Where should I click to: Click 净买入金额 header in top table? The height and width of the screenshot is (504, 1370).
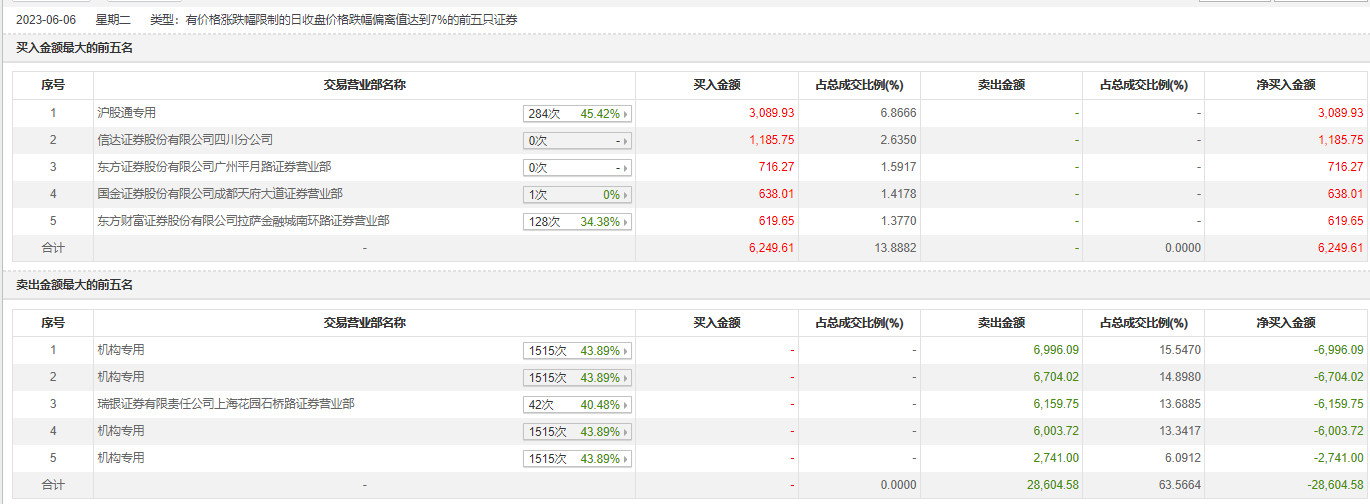click(1285, 85)
